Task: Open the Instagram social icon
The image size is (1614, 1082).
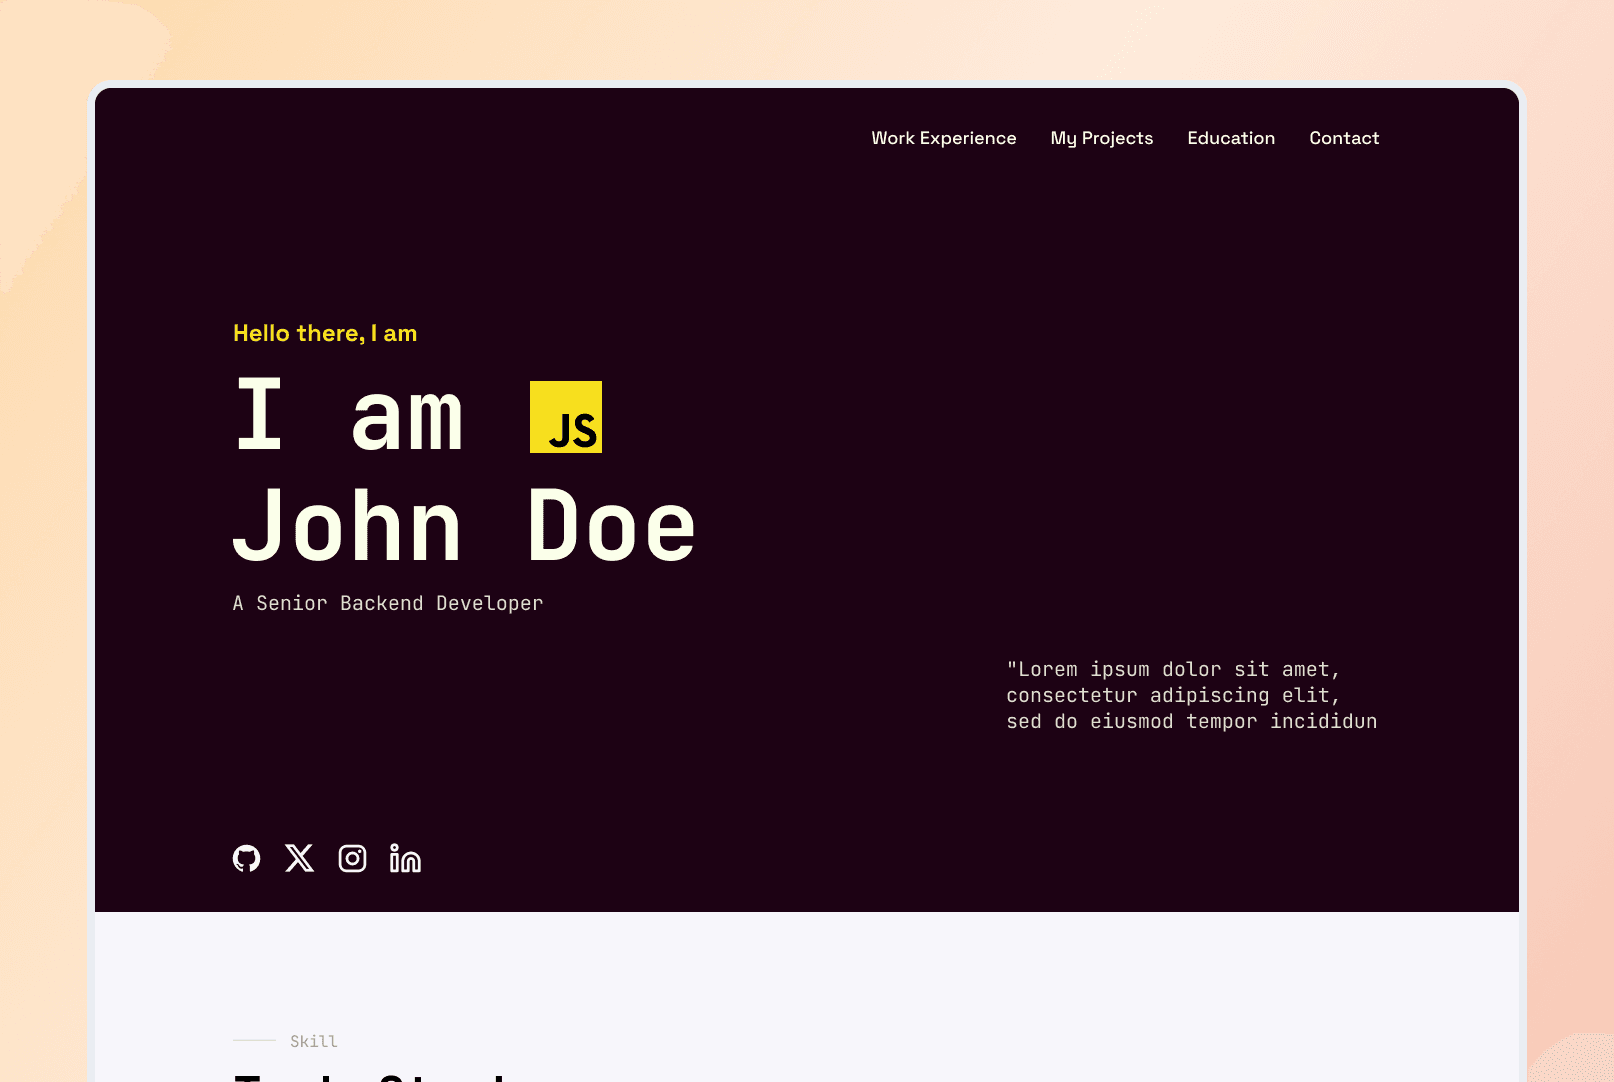Action: (x=352, y=858)
